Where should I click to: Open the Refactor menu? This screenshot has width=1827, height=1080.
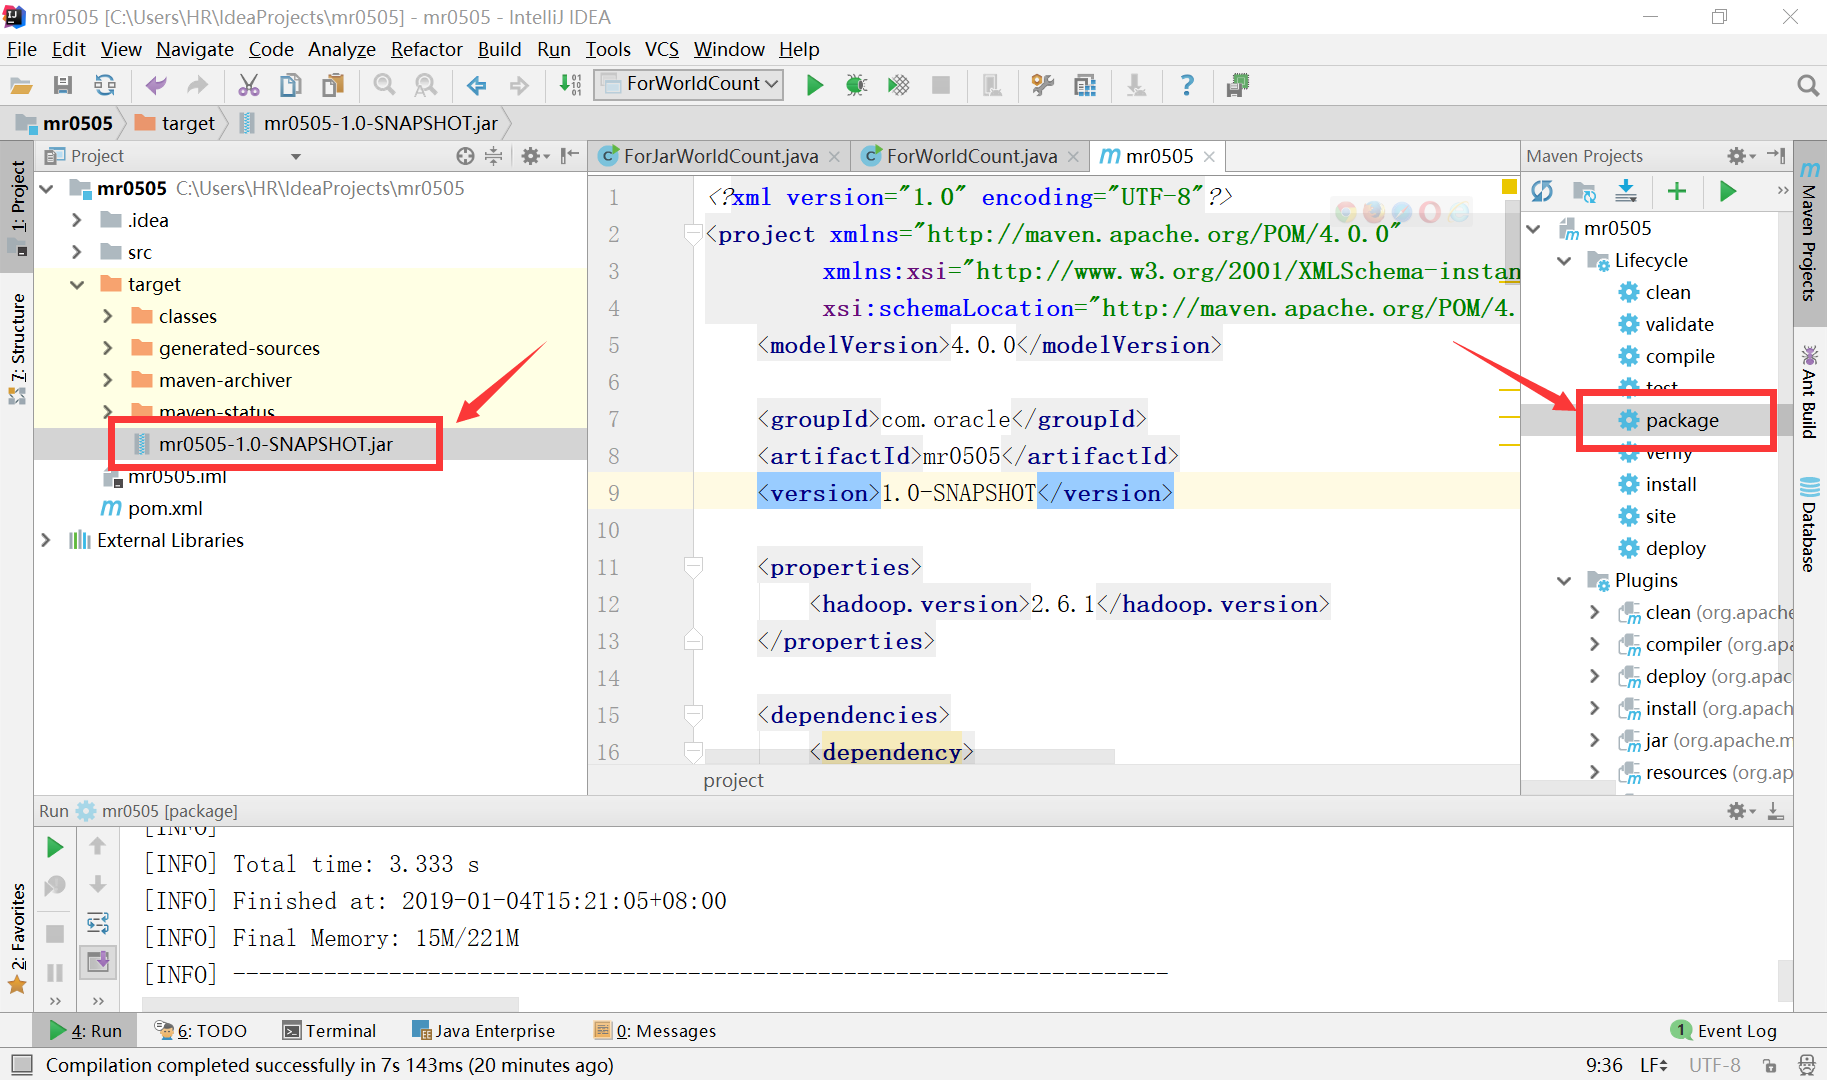point(426,49)
